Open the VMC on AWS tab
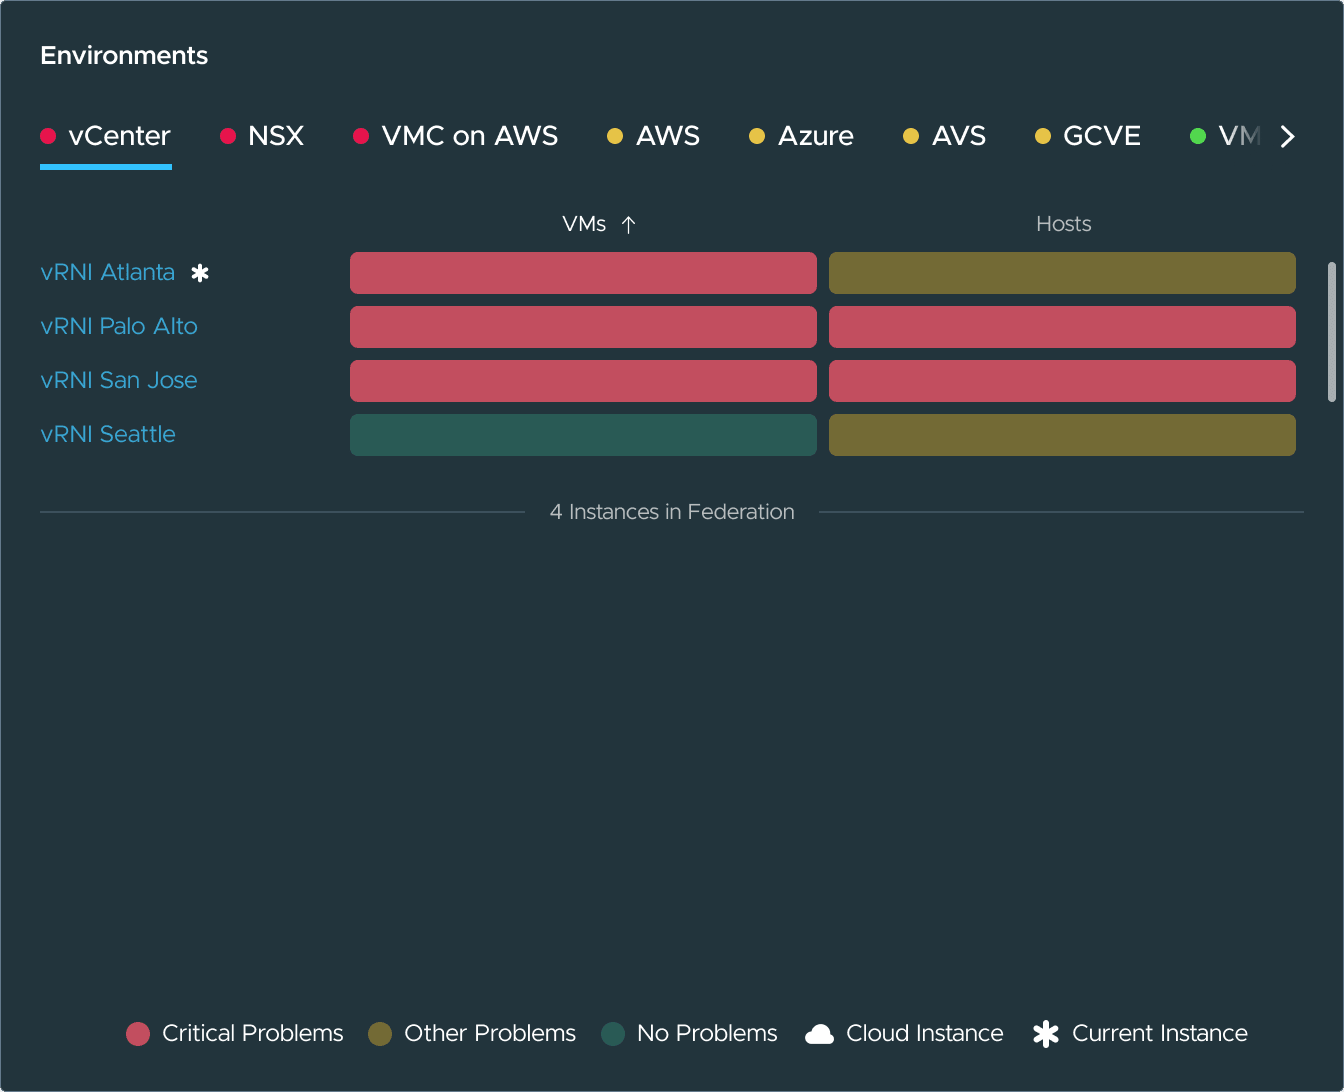 [456, 136]
